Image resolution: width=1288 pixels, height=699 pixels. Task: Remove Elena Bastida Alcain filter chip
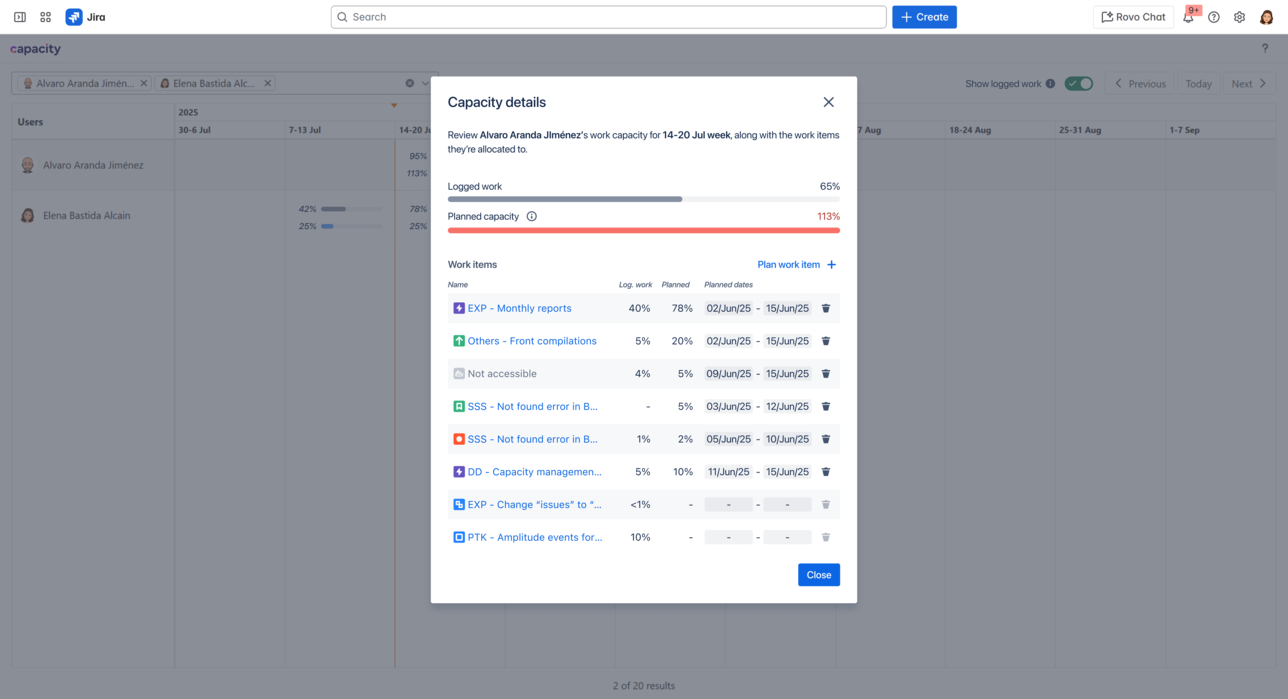pos(268,83)
